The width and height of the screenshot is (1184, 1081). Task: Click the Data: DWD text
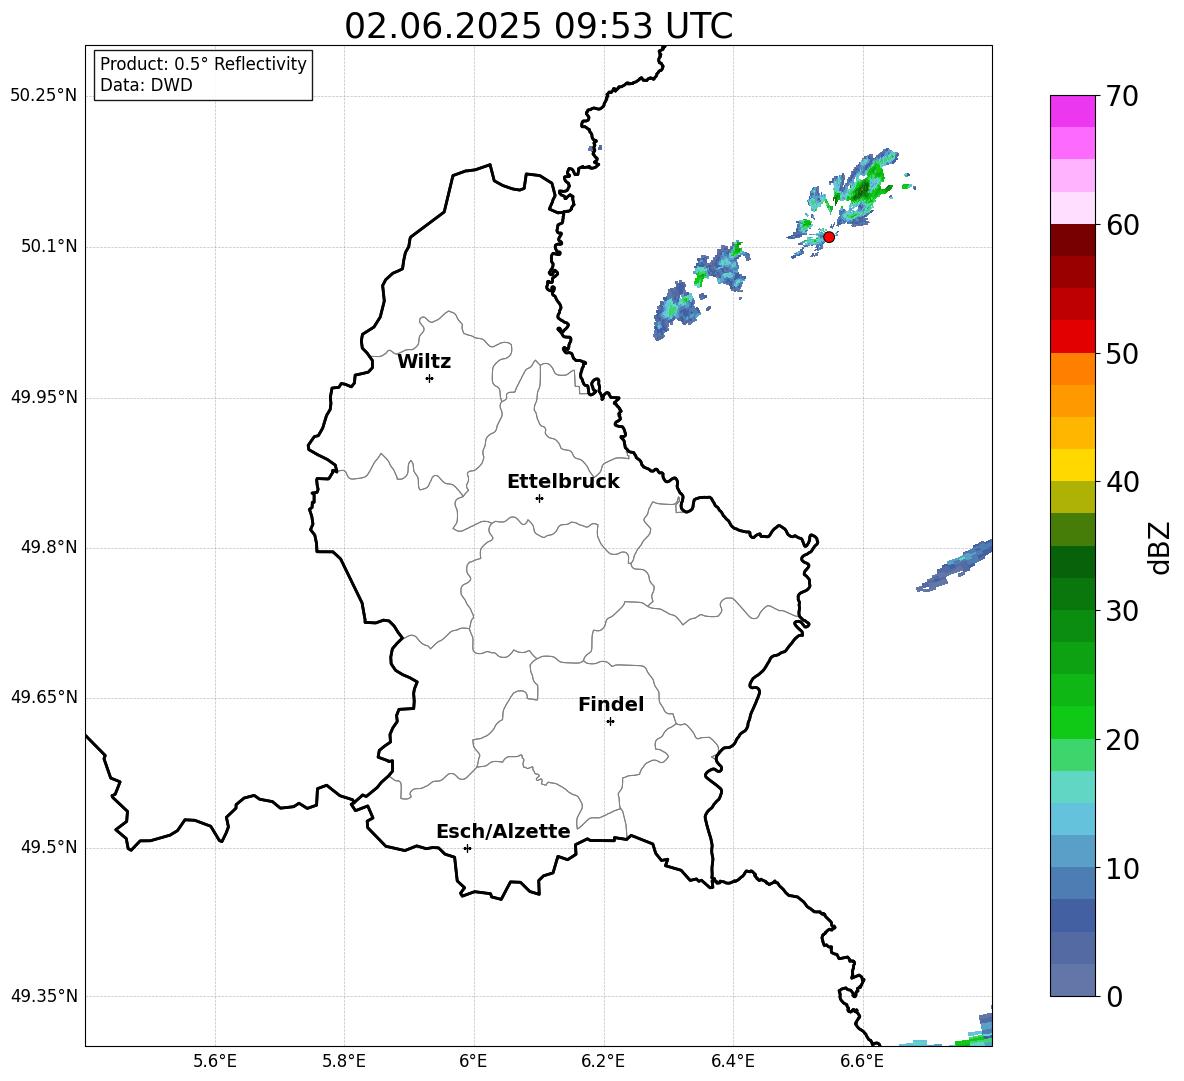point(146,85)
